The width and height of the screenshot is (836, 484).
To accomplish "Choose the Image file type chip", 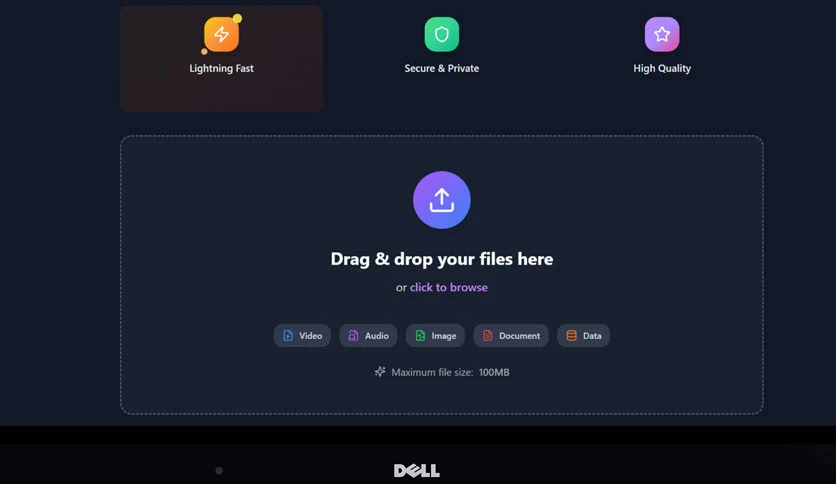I will tap(435, 336).
